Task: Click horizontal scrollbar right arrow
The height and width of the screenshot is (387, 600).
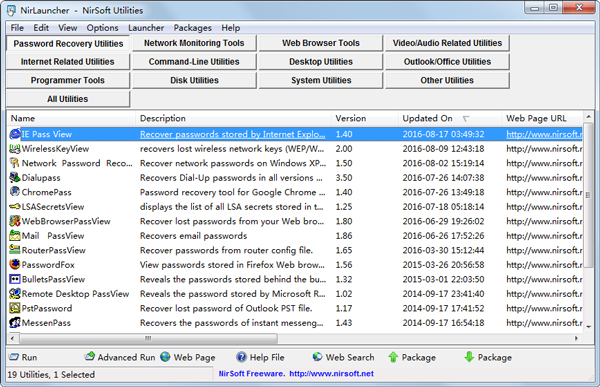Action: (576, 338)
